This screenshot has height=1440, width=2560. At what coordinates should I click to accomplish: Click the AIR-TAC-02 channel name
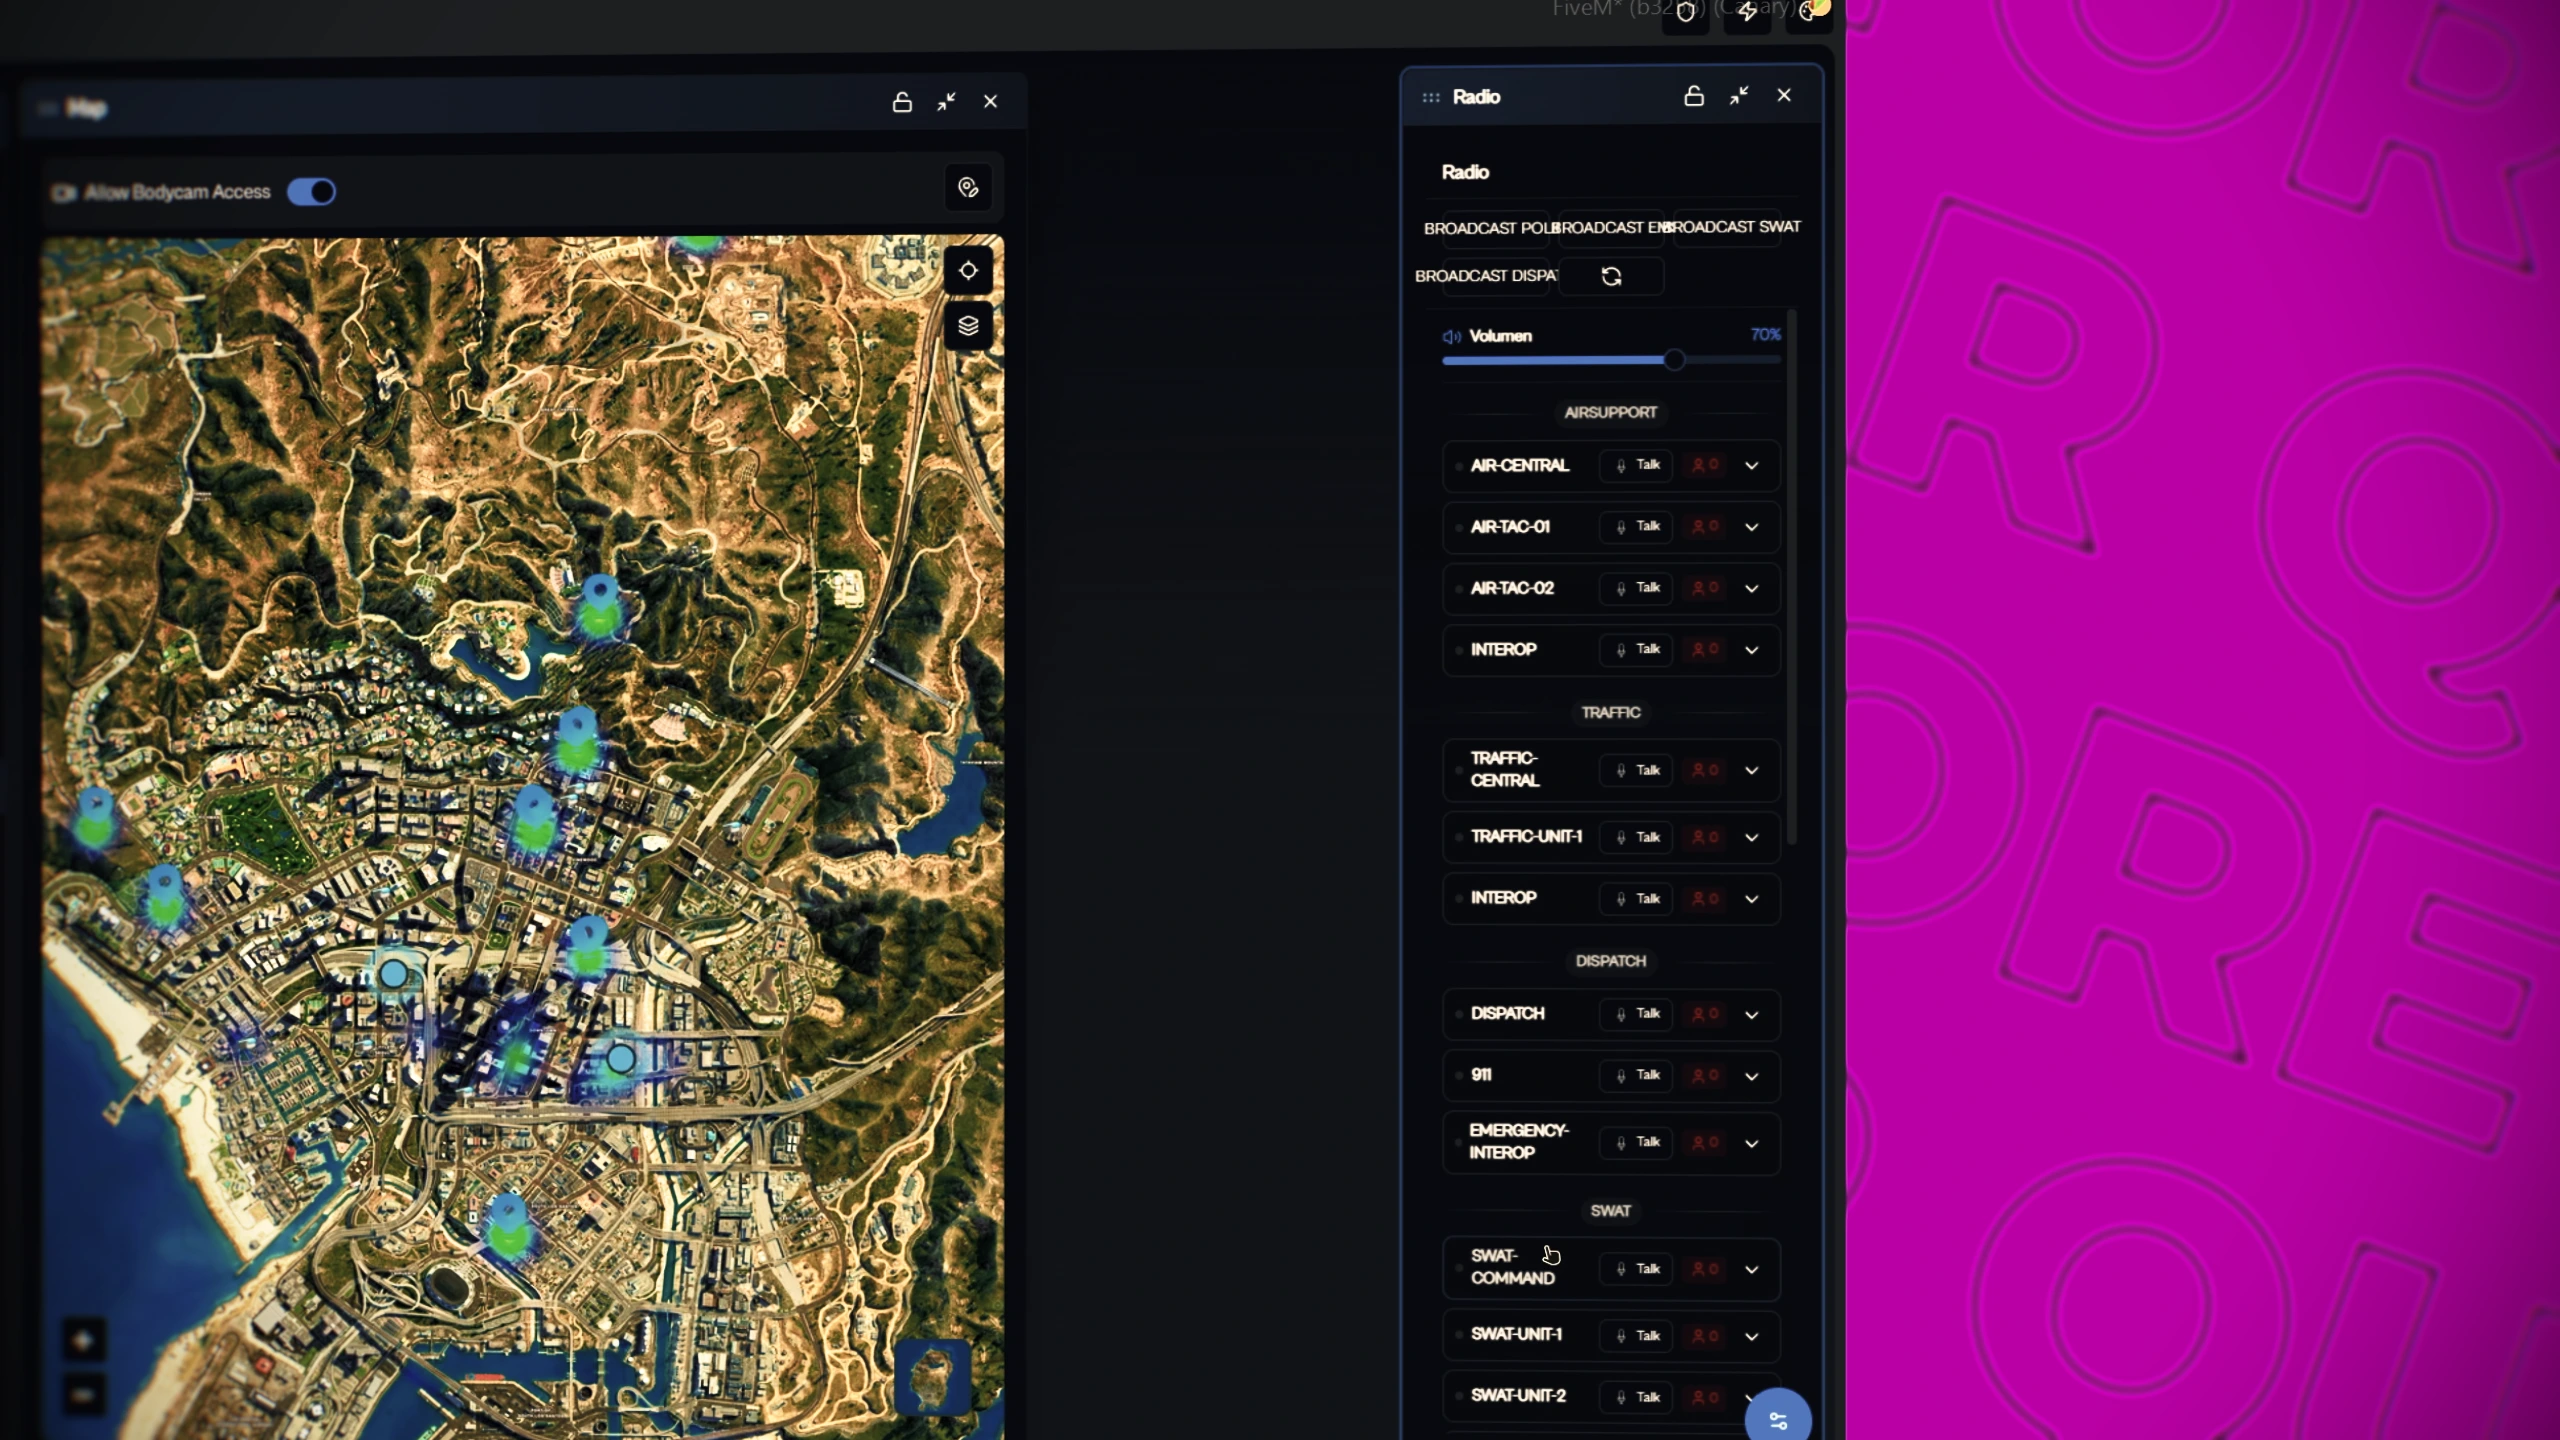(x=1512, y=588)
